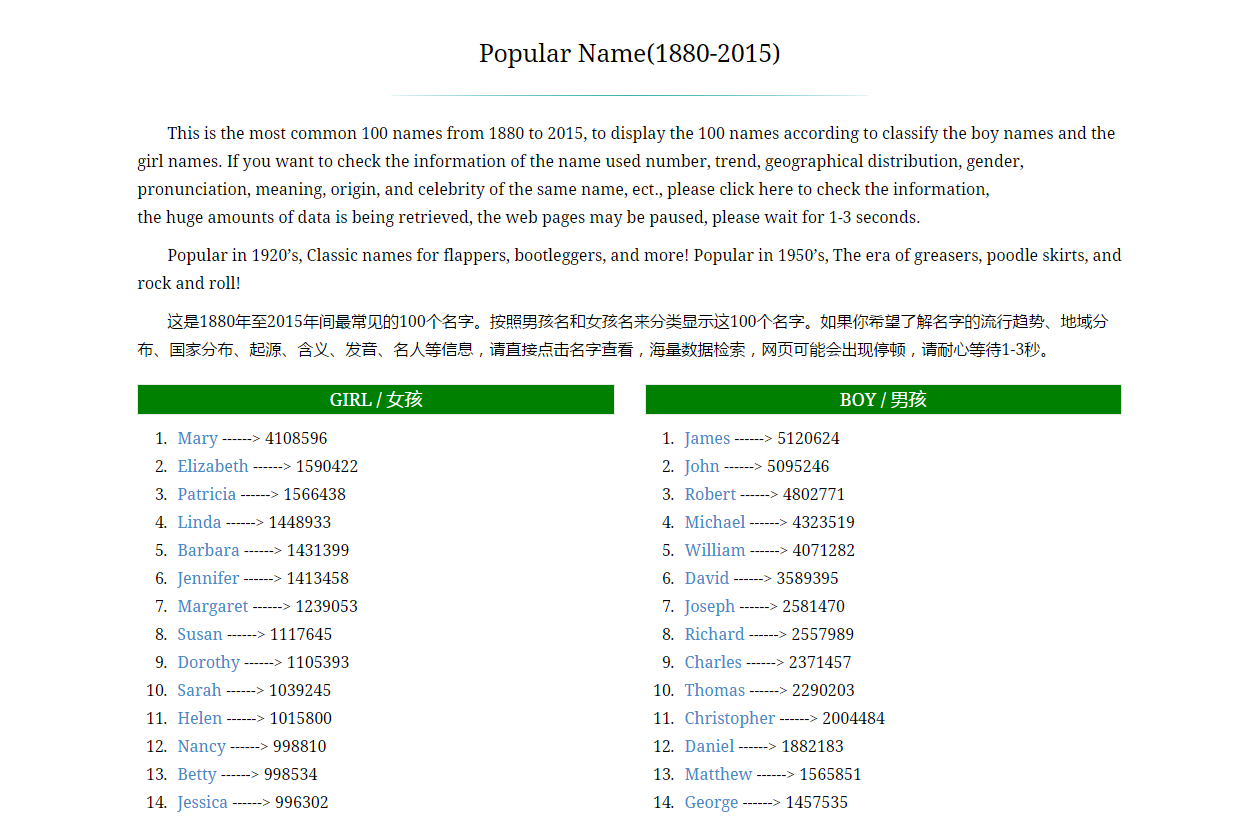
Task: Click George in the boy list
Action: pyautogui.click(x=711, y=802)
